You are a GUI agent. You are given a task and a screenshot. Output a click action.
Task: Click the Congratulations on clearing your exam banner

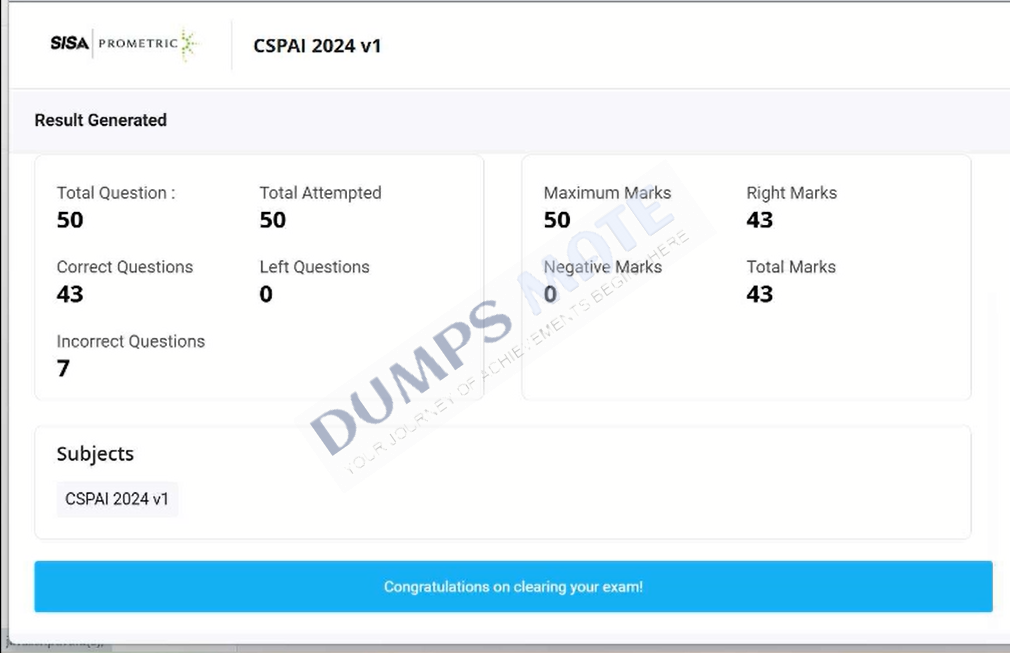513,587
